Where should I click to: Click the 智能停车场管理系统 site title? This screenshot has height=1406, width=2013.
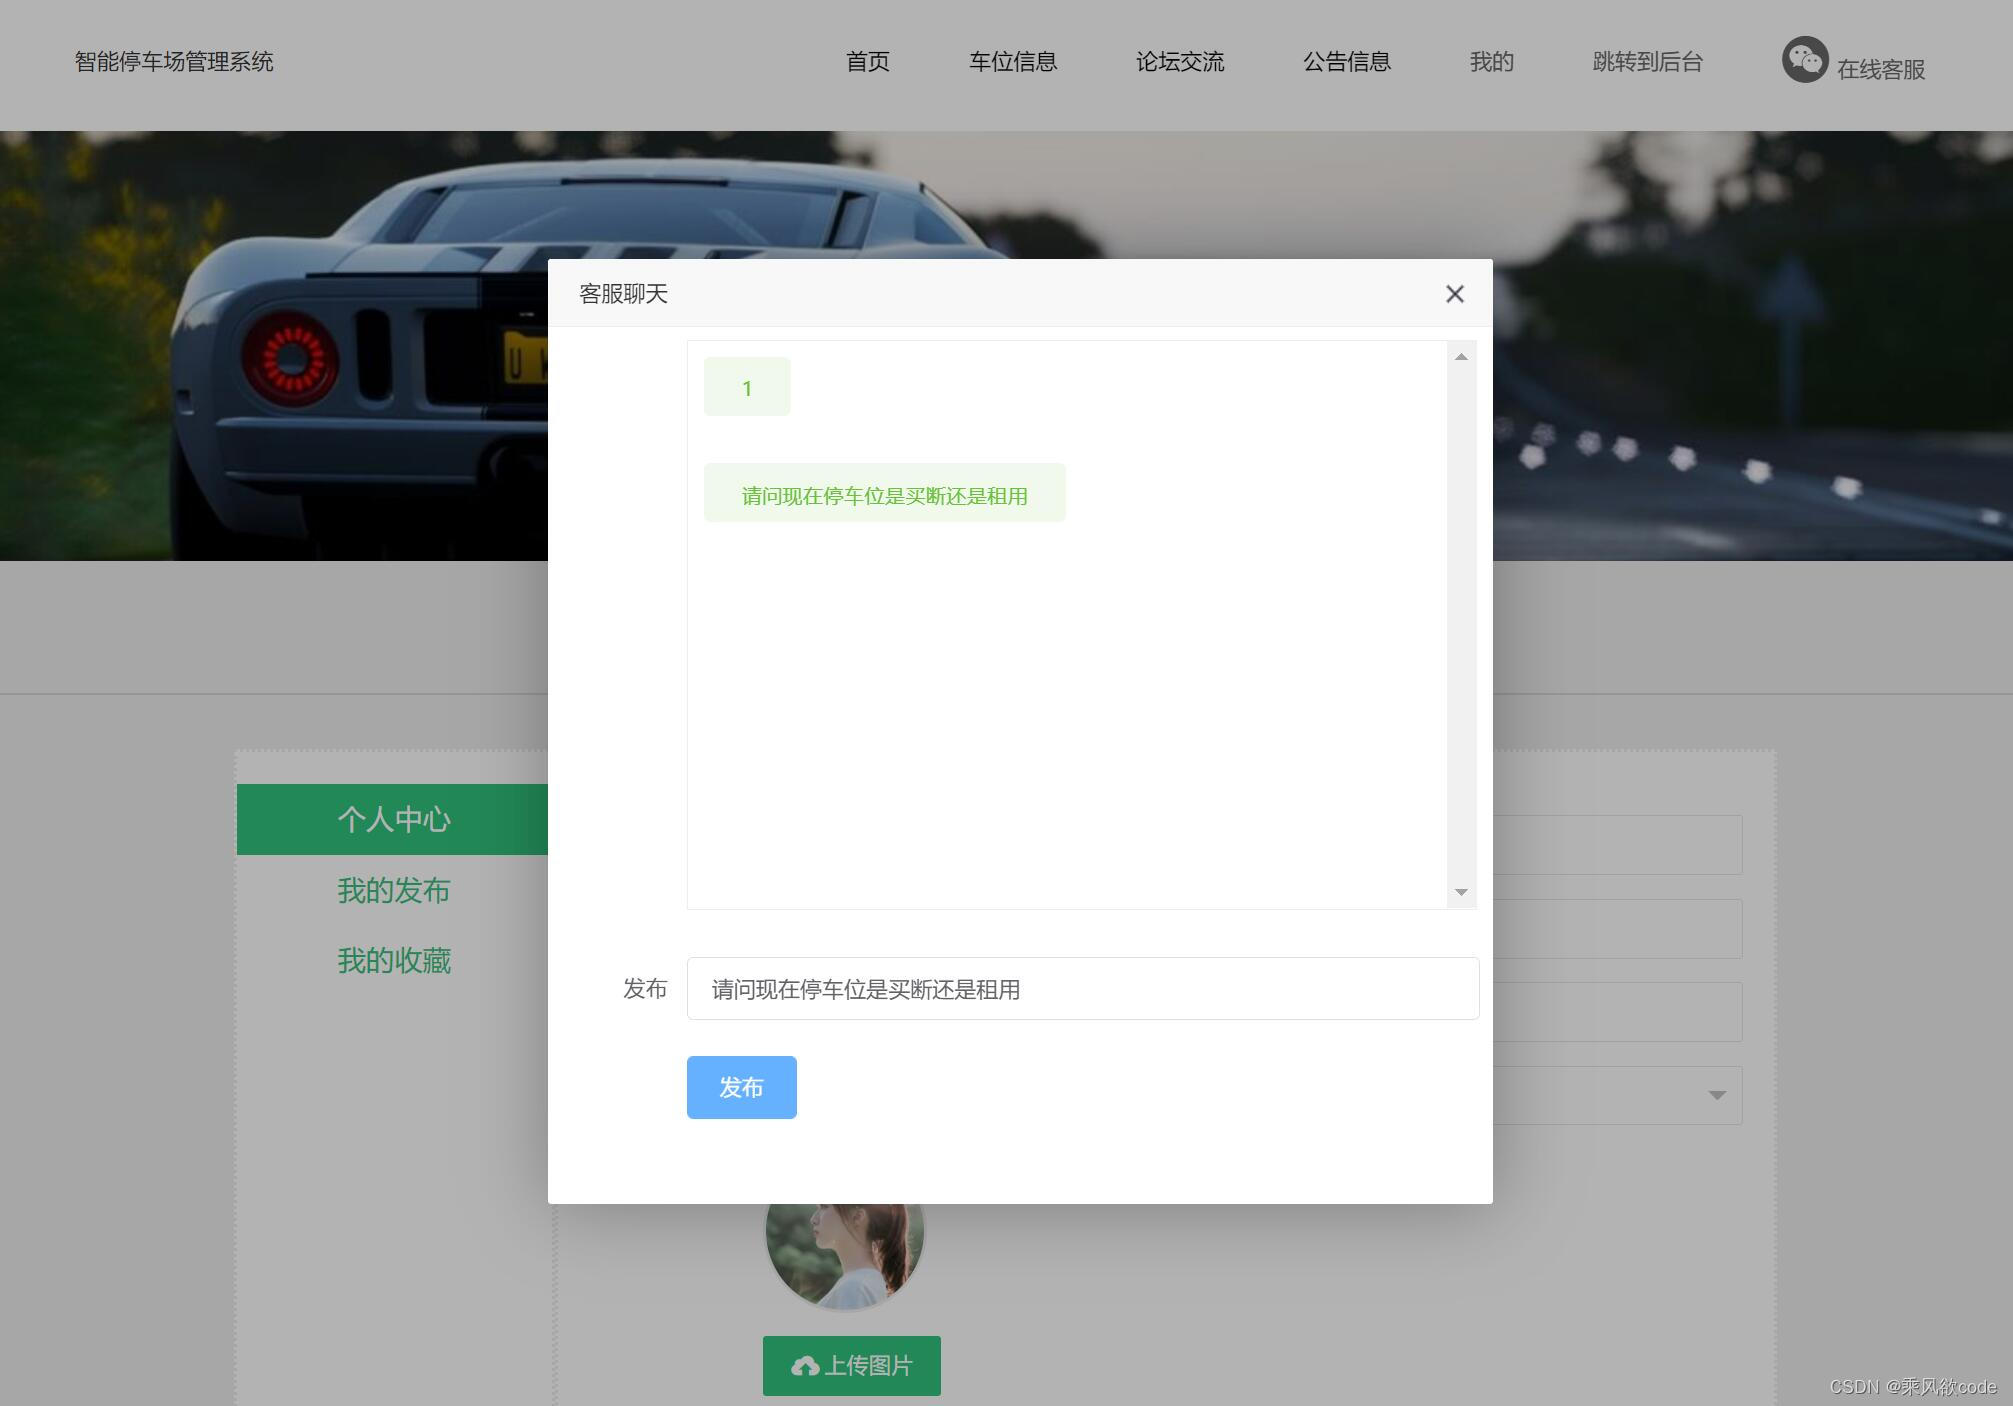(174, 62)
